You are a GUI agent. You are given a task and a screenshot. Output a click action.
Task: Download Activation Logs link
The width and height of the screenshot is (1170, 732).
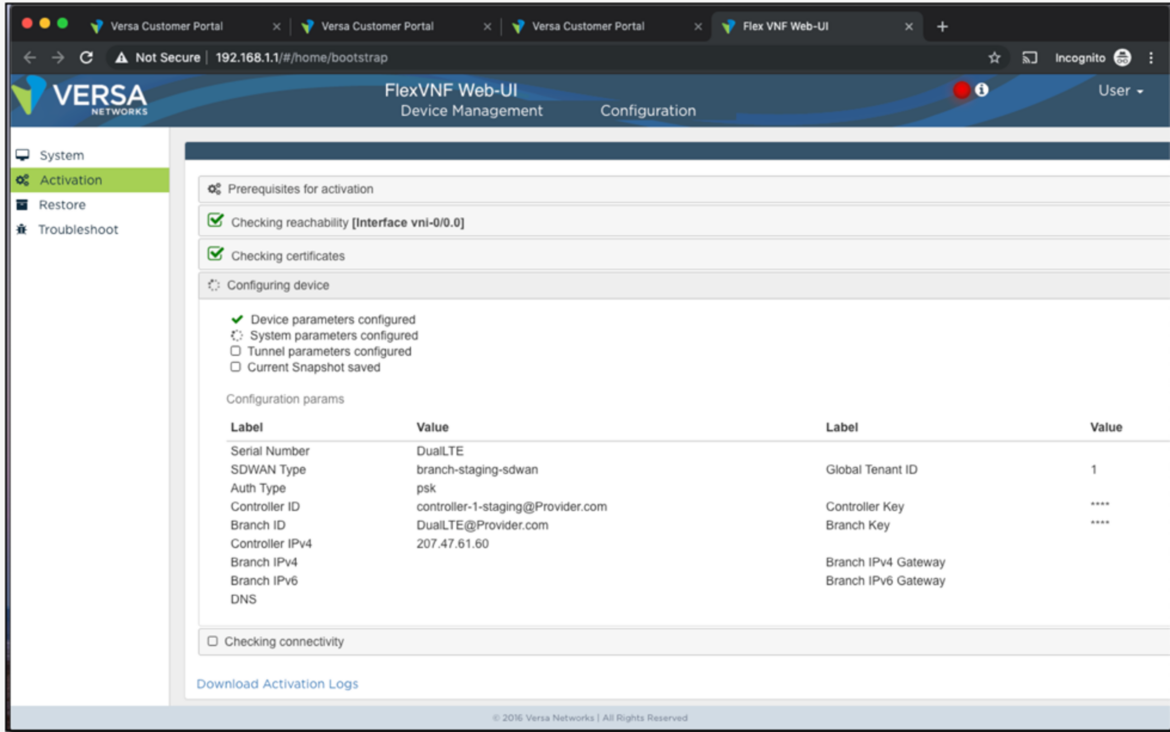tap(277, 684)
